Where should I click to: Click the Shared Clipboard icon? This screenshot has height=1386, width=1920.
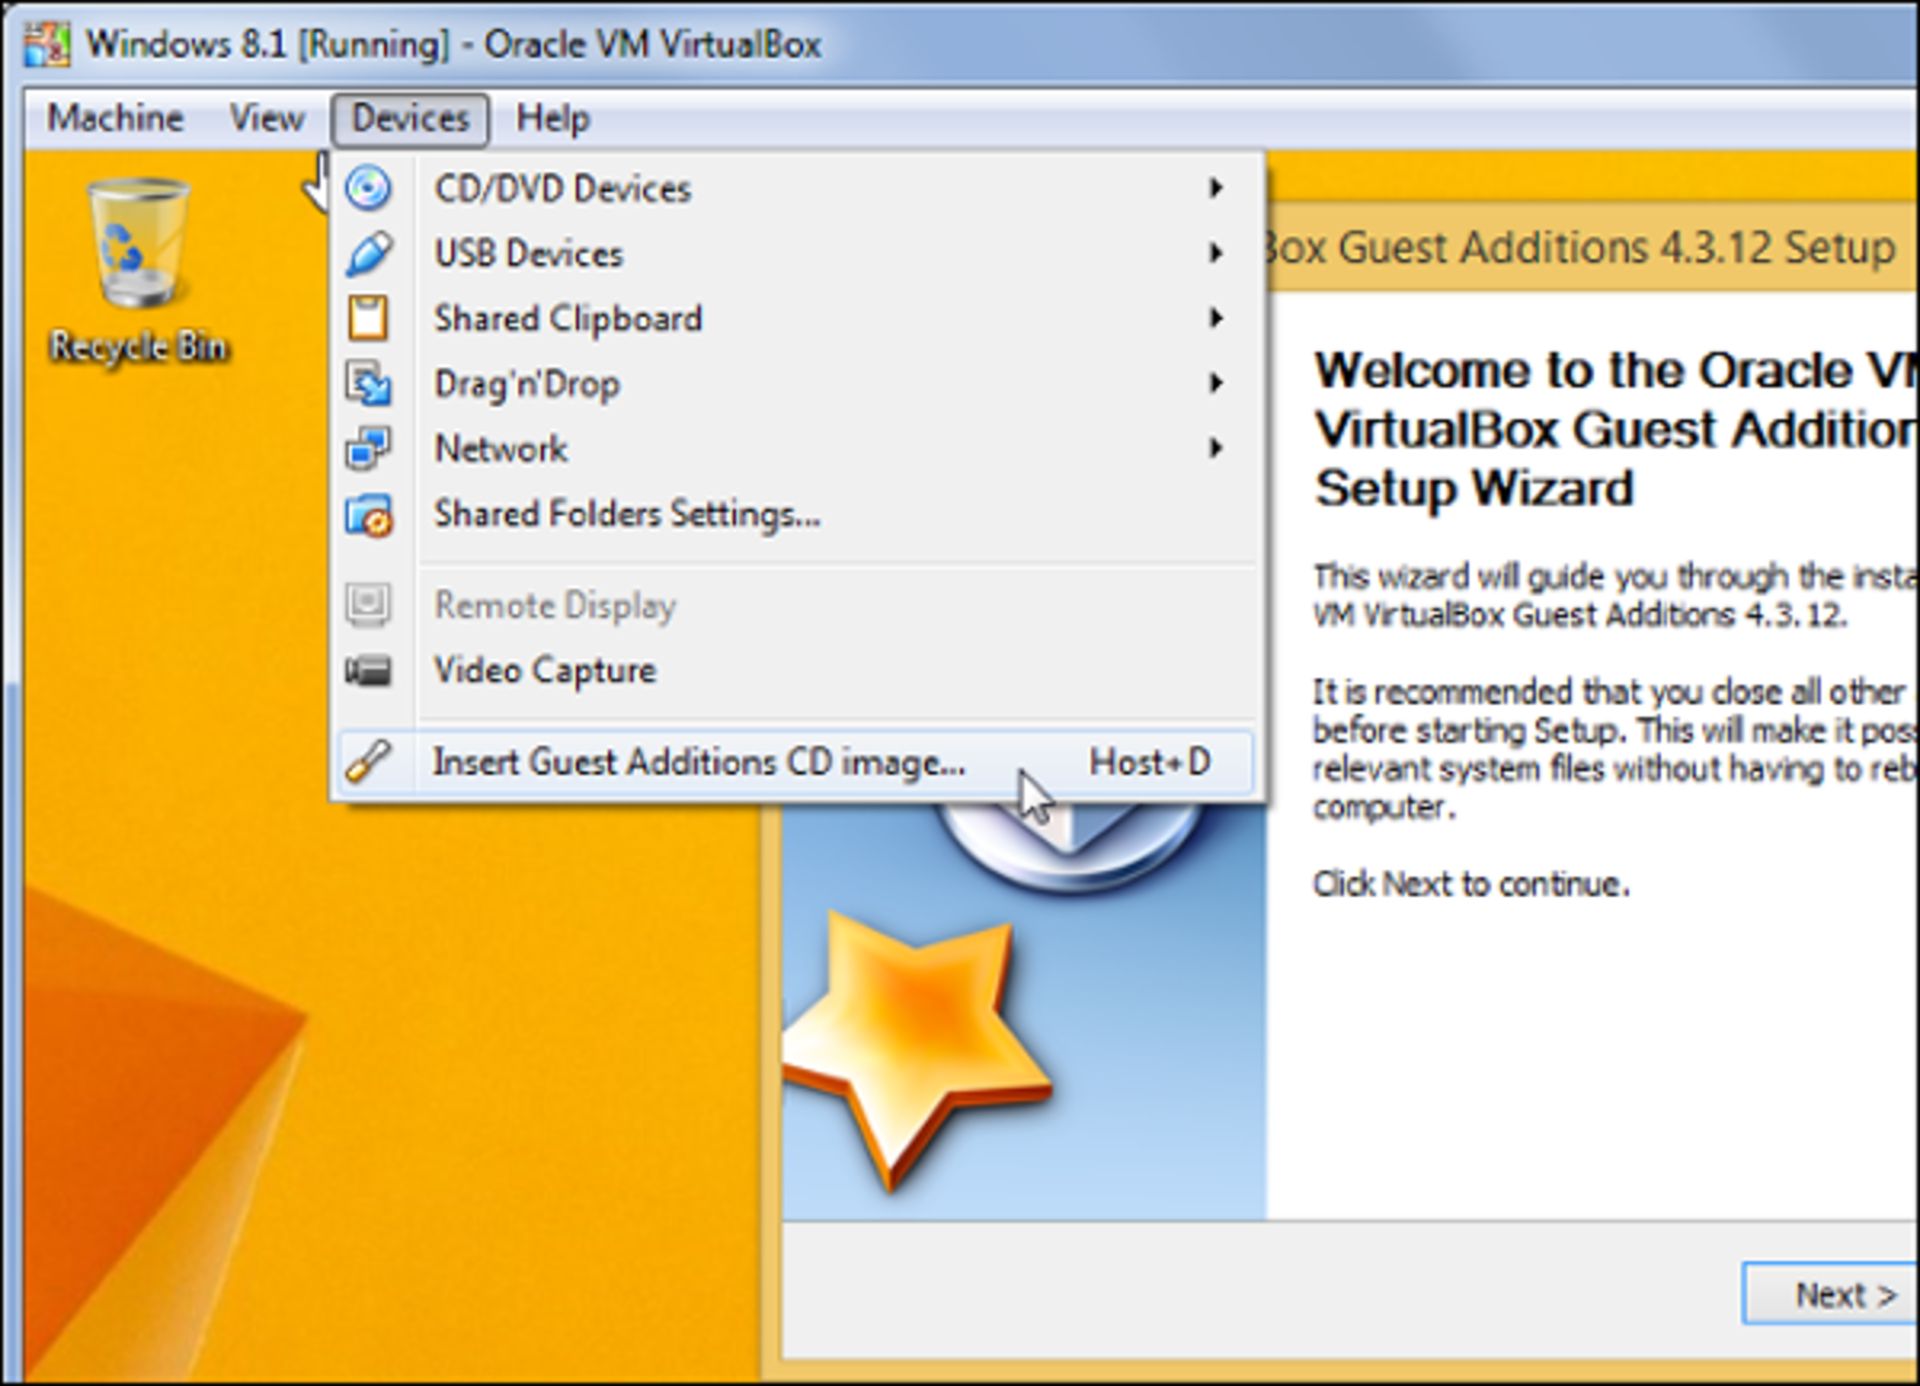[368, 318]
